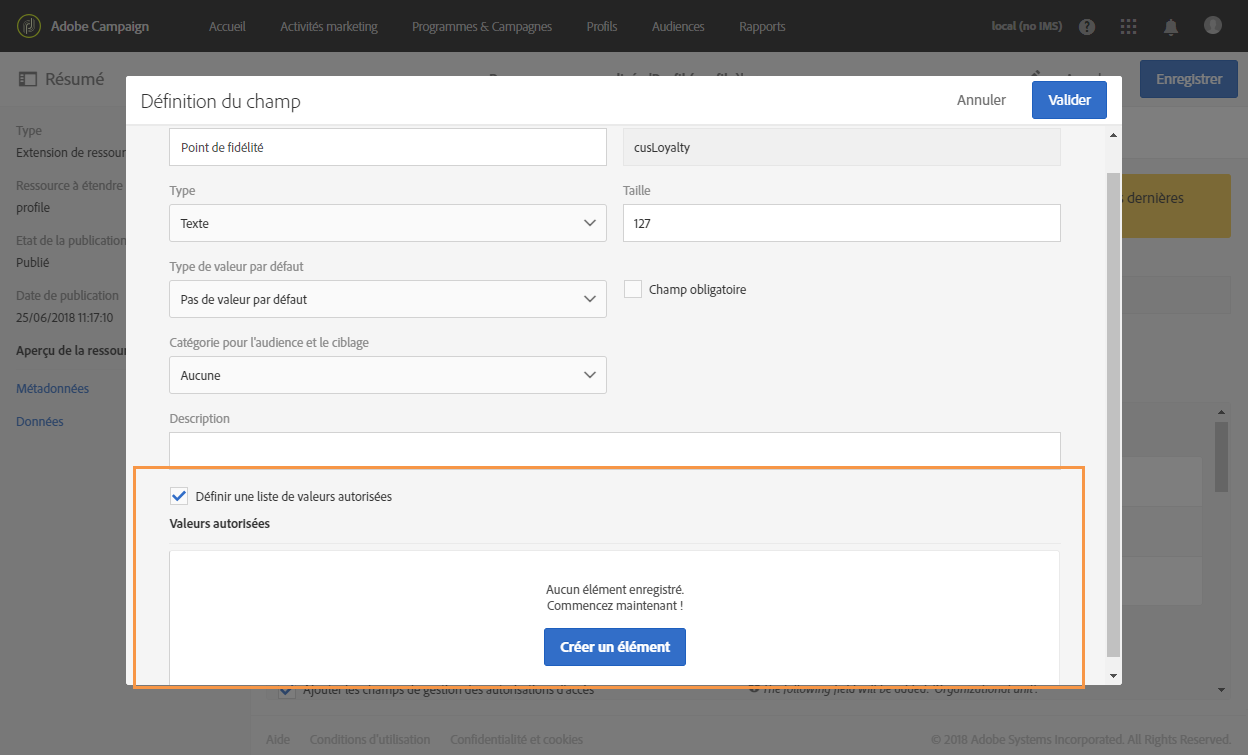Go to the Audiences menu
The width and height of the screenshot is (1248, 755).
[678, 27]
